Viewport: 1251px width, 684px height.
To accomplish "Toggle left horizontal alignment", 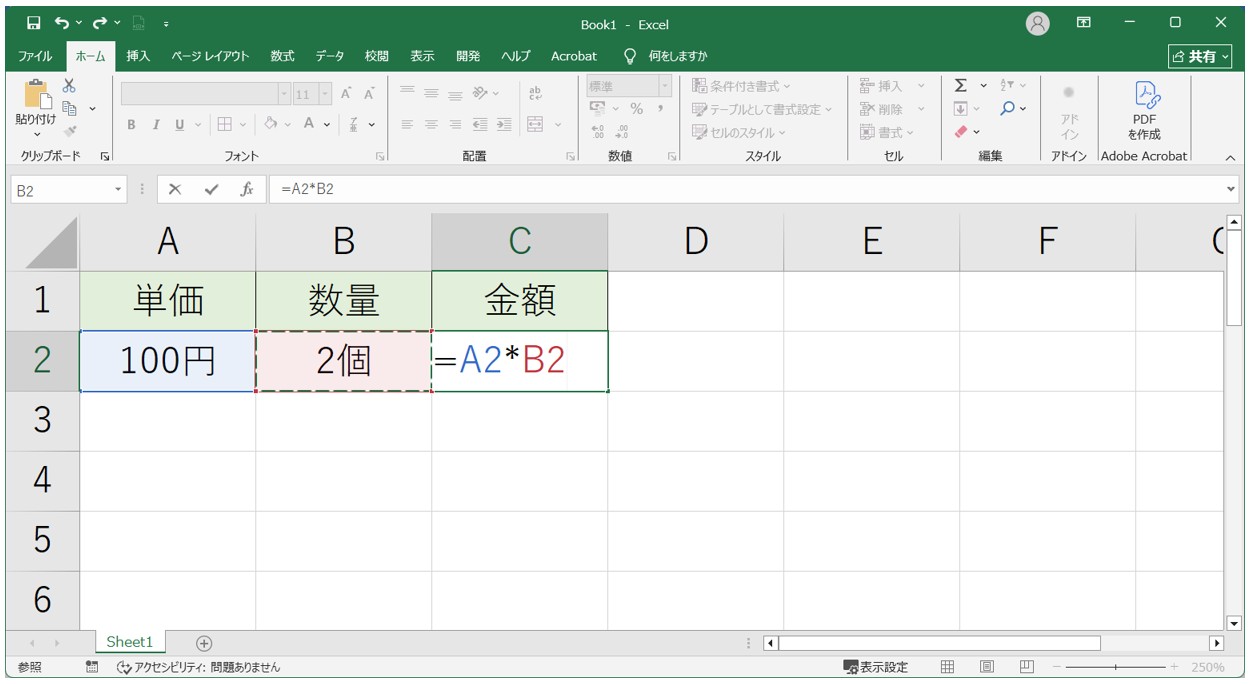I will point(407,125).
